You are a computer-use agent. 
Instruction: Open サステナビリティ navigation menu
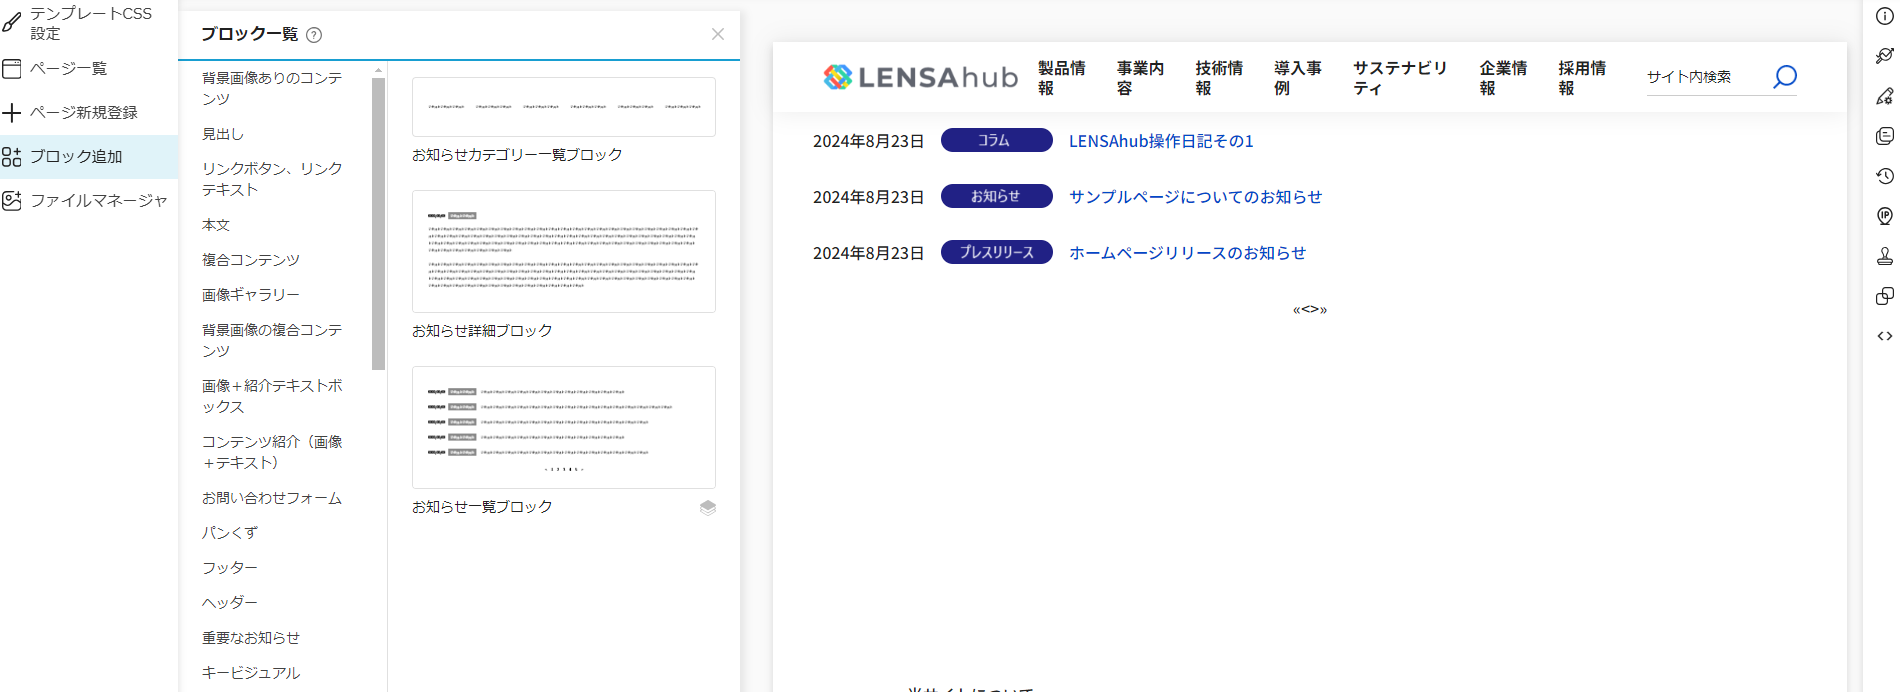tap(1400, 78)
